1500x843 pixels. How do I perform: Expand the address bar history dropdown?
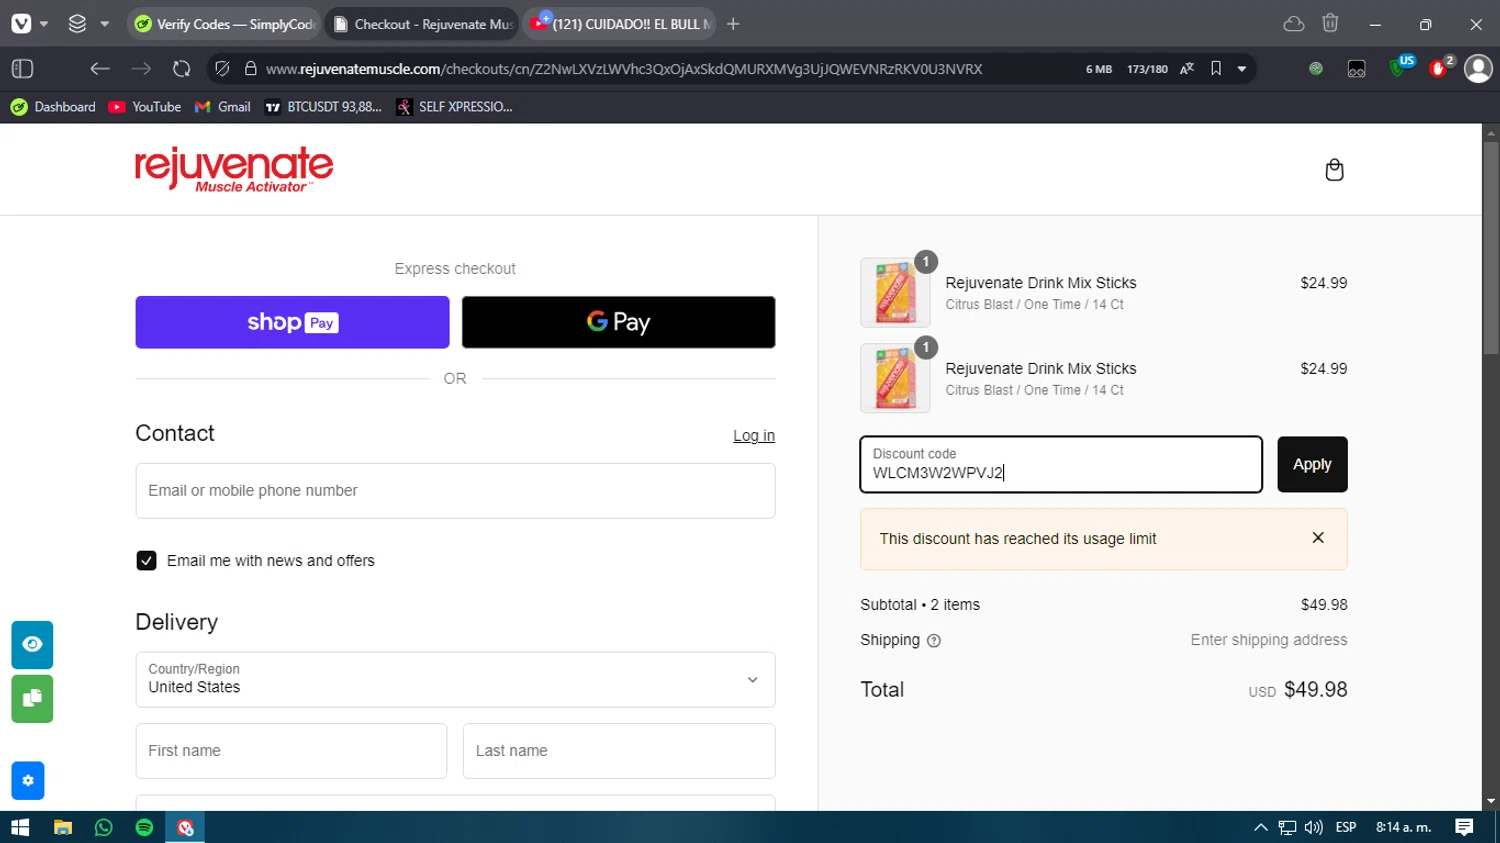(1242, 69)
